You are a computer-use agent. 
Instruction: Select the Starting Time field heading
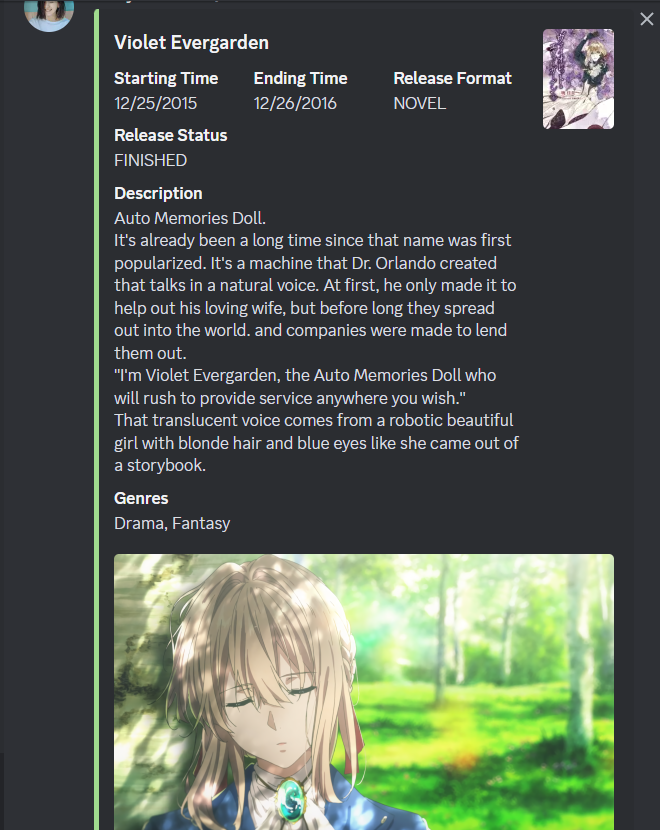tap(166, 78)
